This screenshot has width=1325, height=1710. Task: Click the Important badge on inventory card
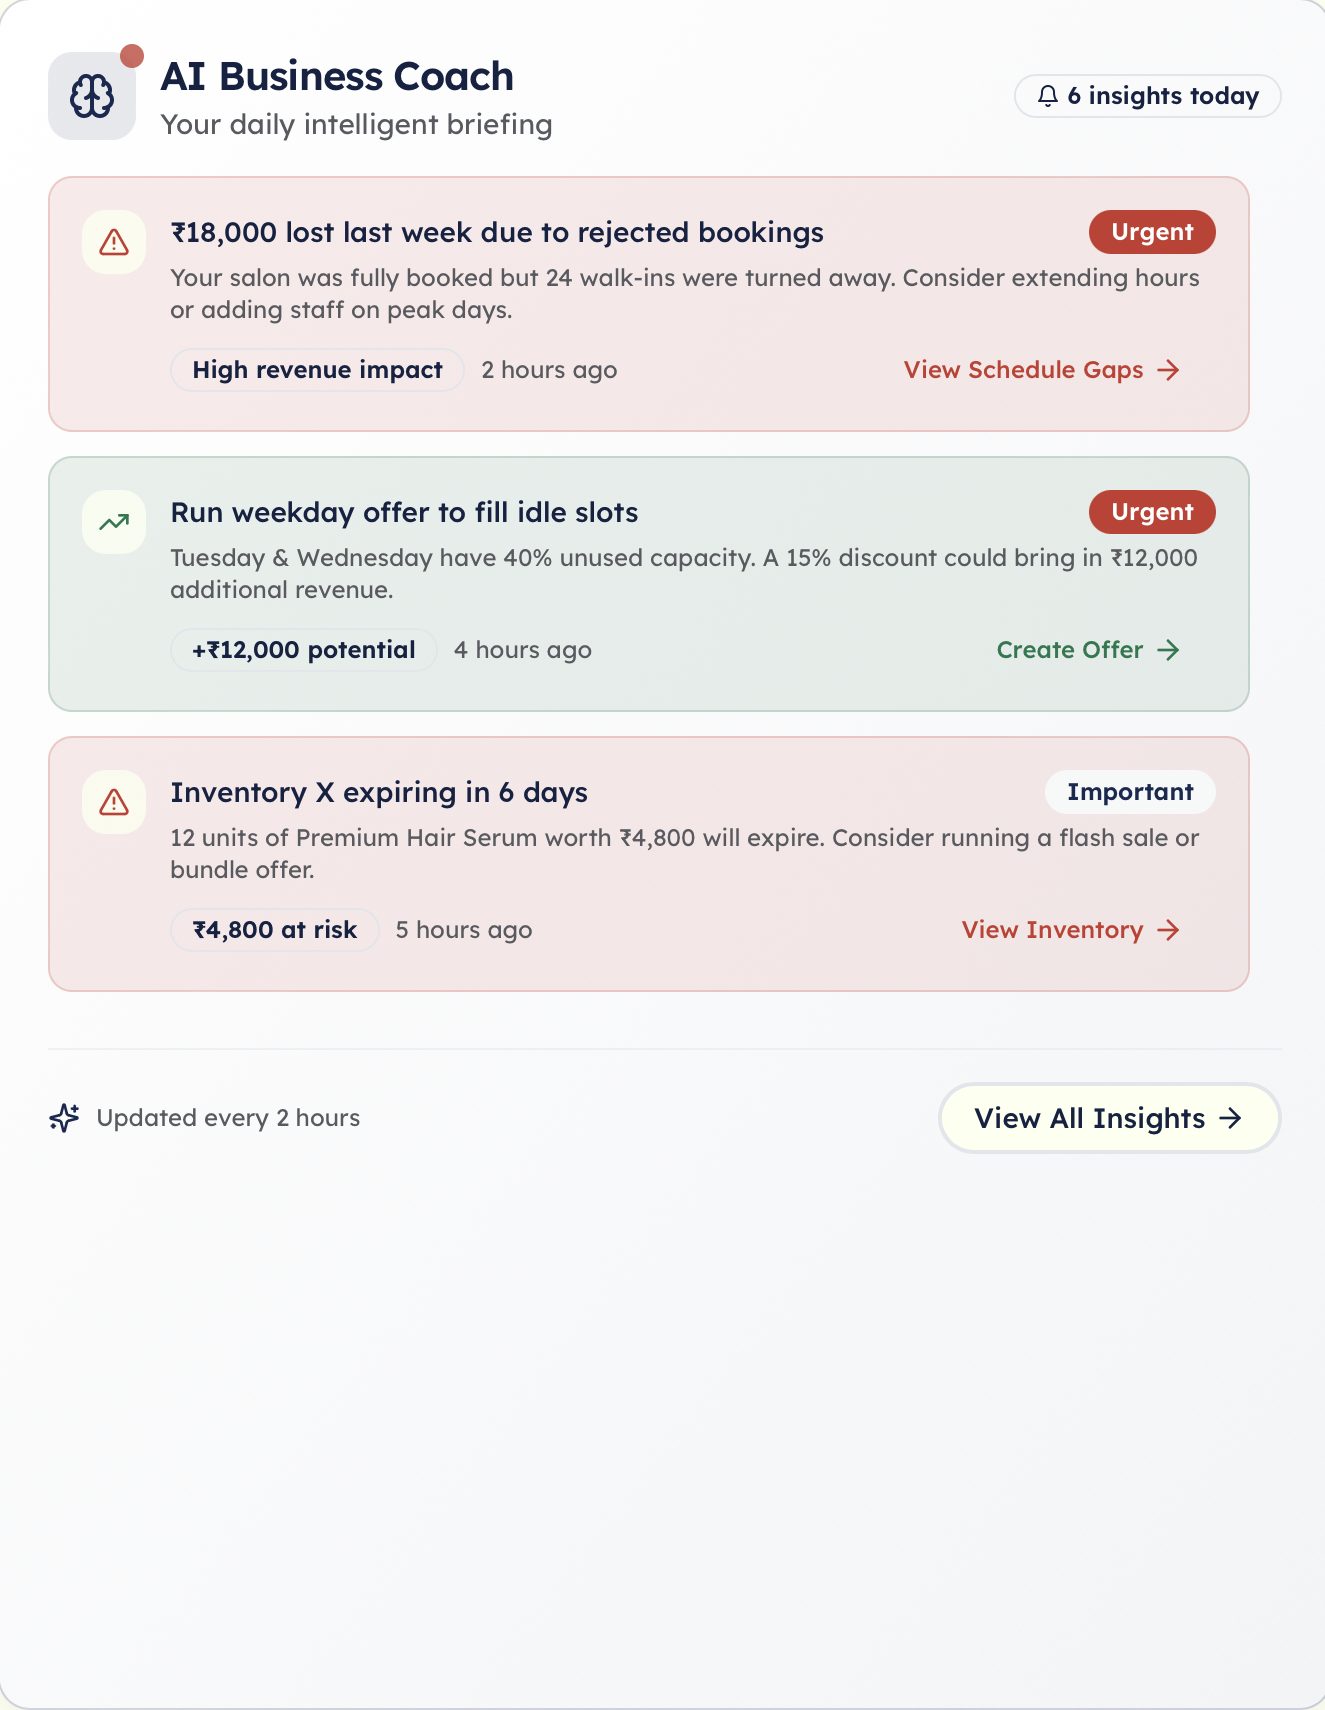(1130, 792)
